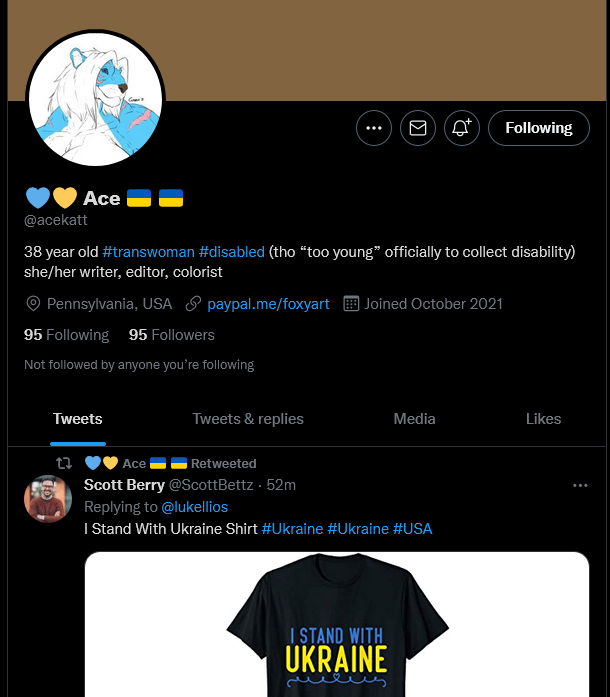Open the @lukellios mention link
The height and width of the screenshot is (697, 610).
pyautogui.click(x=194, y=507)
